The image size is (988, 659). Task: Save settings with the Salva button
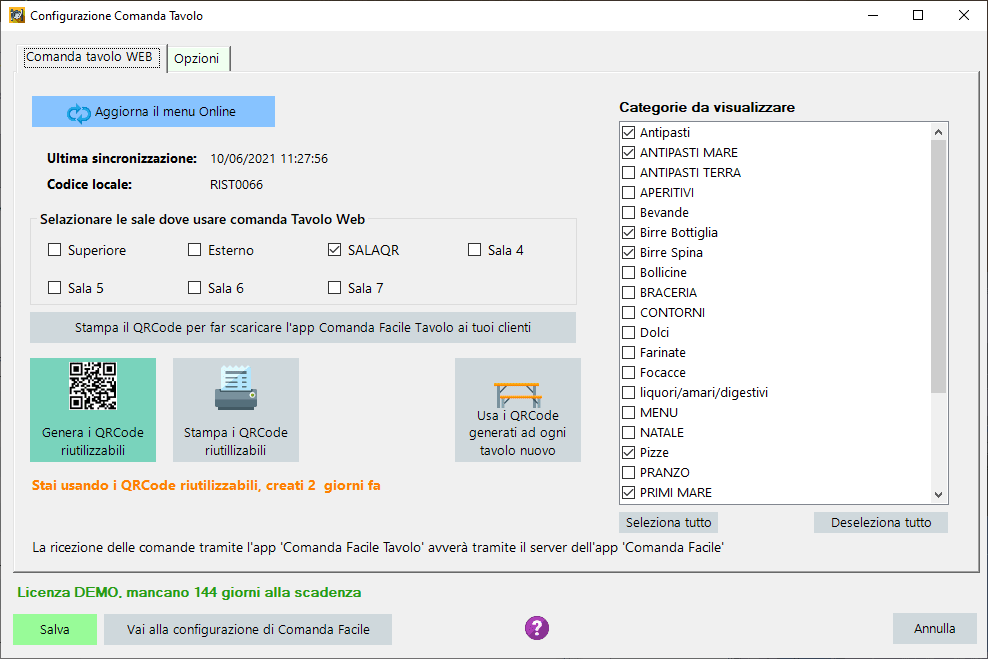pos(55,629)
